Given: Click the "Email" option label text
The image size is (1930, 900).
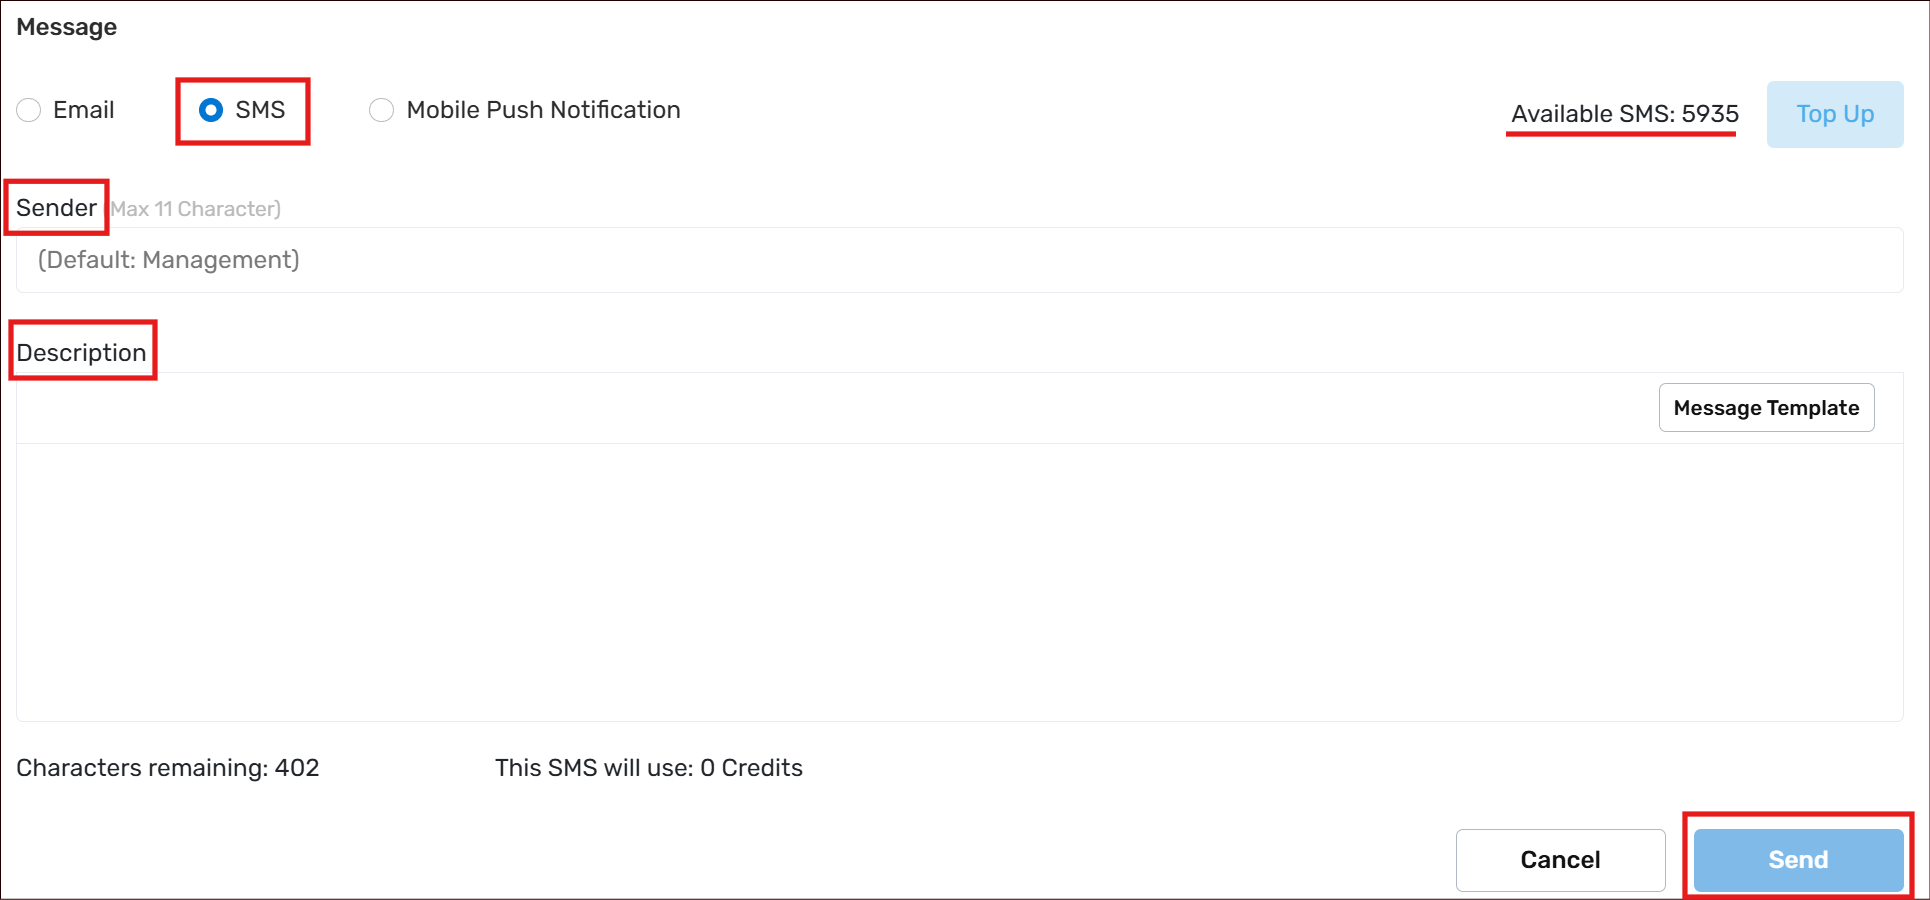Looking at the screenshot, I should tap(84, 110).
